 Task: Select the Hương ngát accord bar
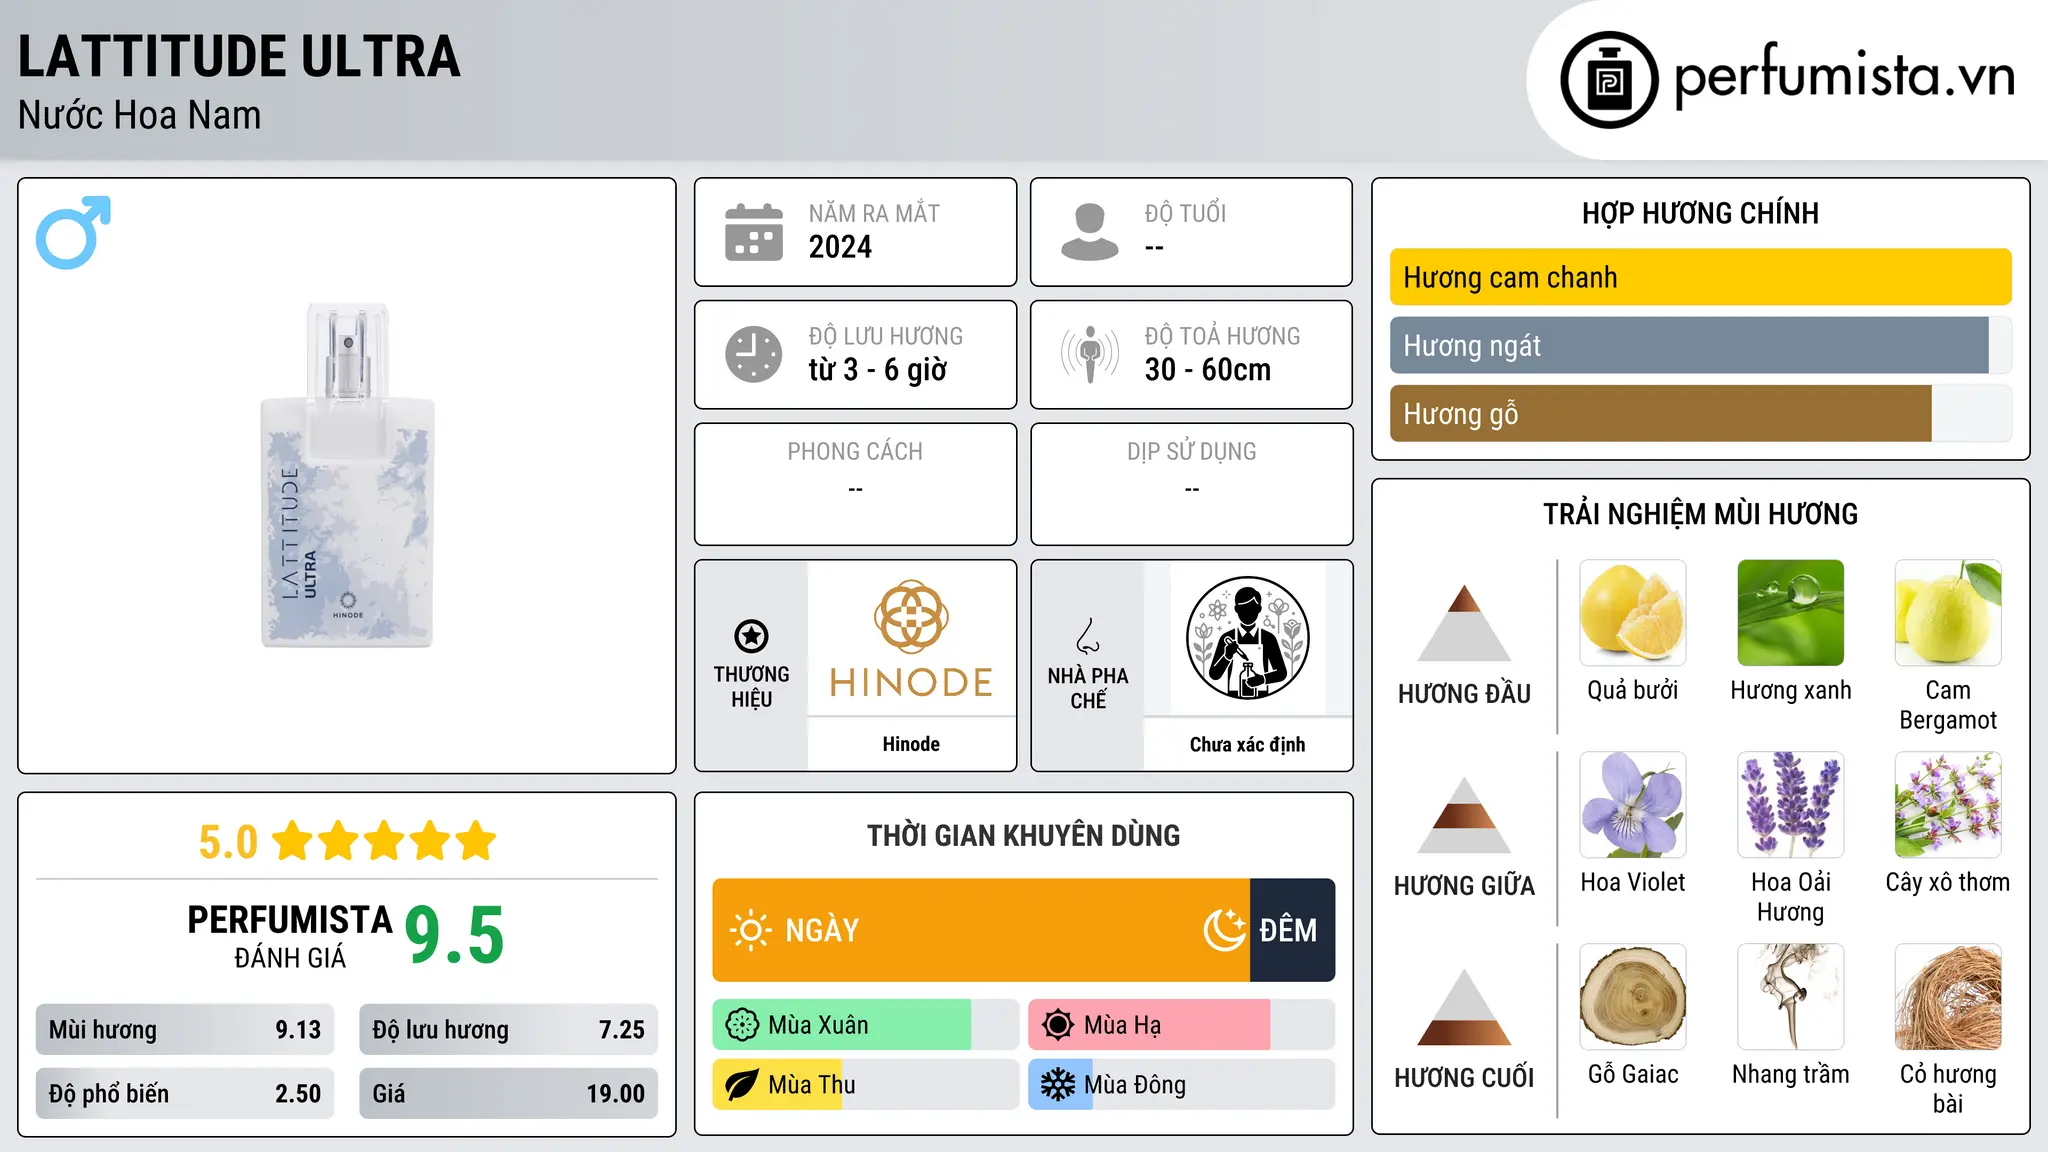(1700, 345)
